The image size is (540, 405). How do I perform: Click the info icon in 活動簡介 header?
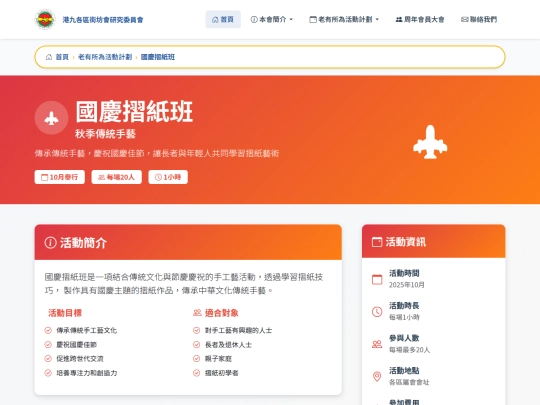[50, 242]
